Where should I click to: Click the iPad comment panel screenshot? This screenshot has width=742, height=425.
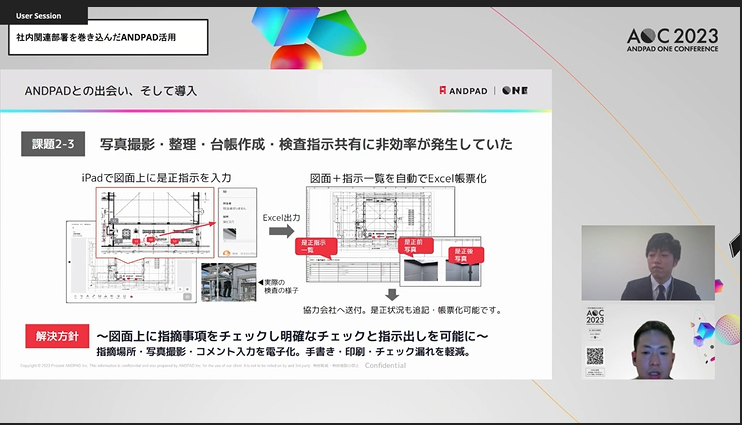point(238,222)
